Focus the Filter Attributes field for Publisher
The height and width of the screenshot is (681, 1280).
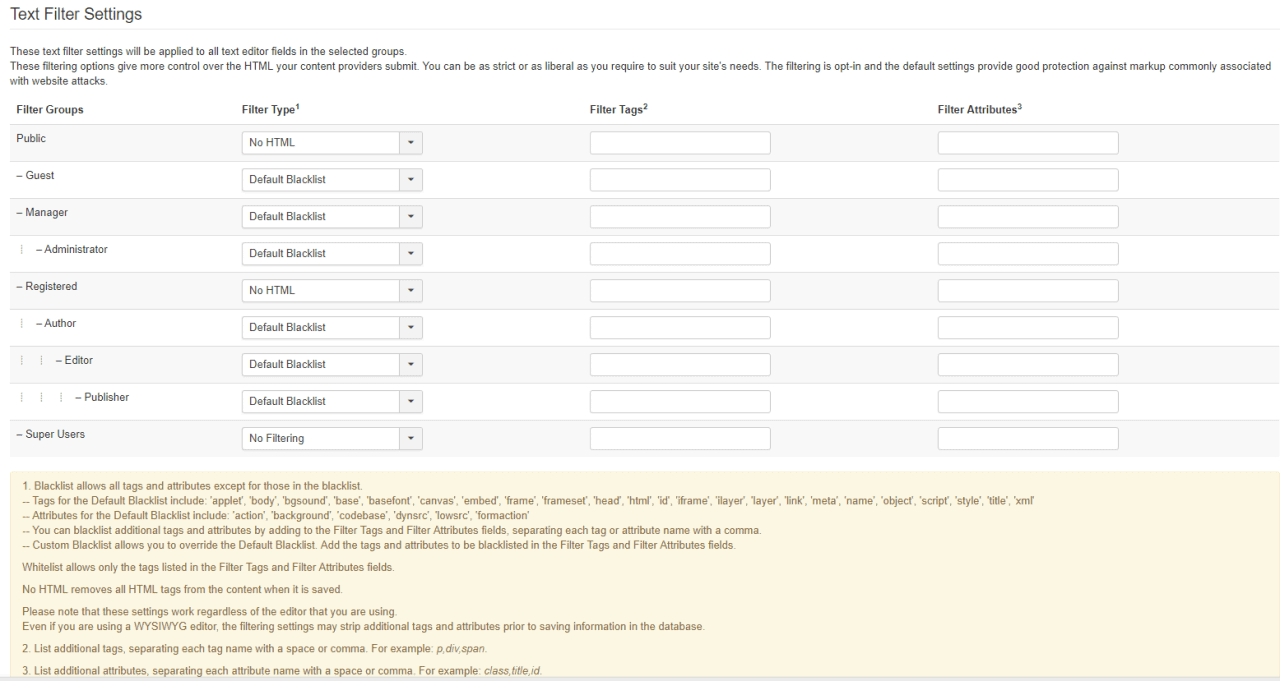1028,402
